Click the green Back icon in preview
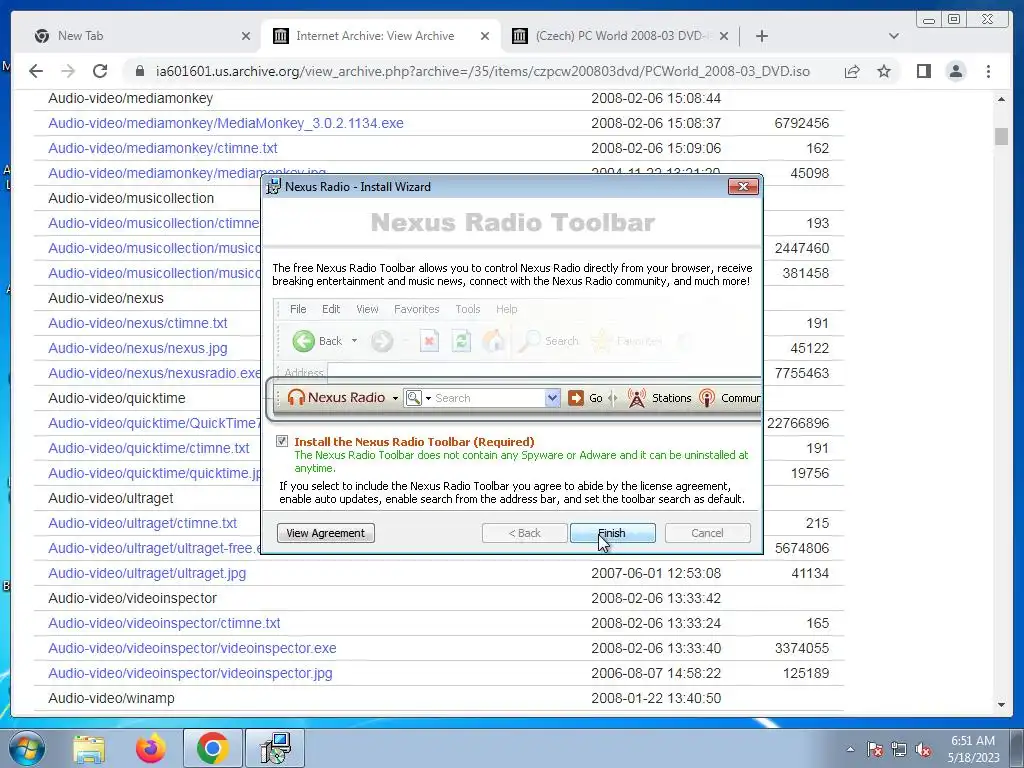 point(304,341)
